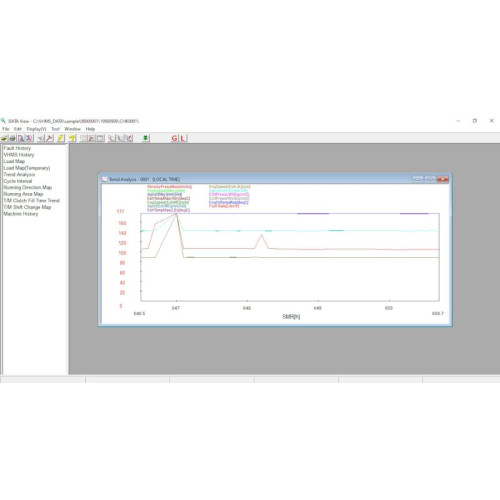Click the printer icon in toolbar

pos(12,138)
